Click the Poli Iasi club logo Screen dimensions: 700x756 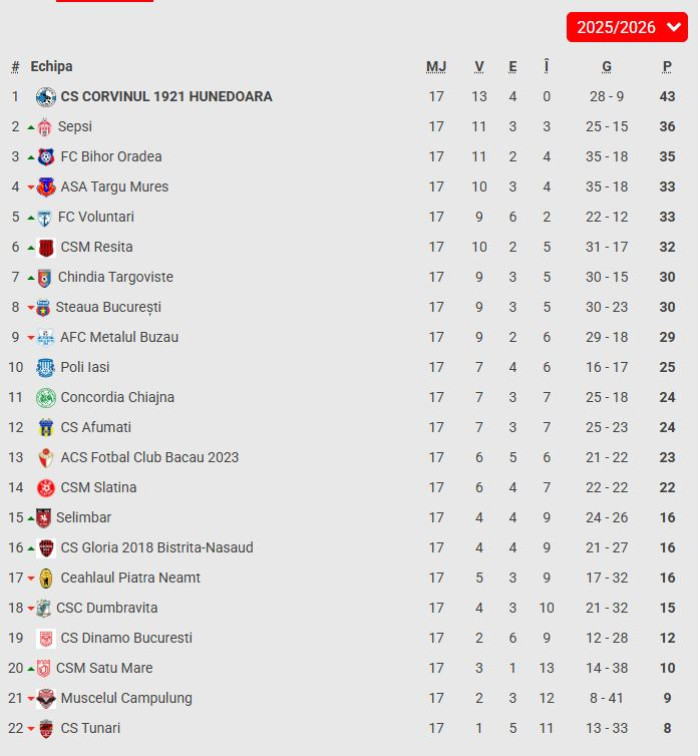(45, 367)
